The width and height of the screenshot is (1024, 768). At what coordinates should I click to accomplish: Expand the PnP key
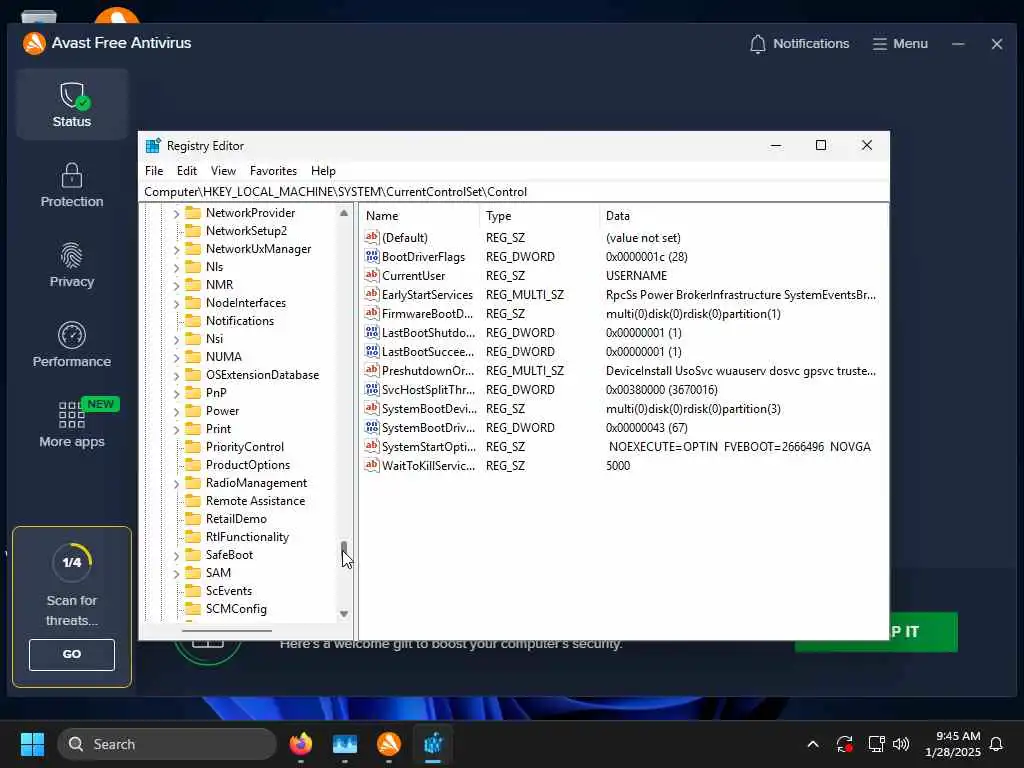(176, 394)
